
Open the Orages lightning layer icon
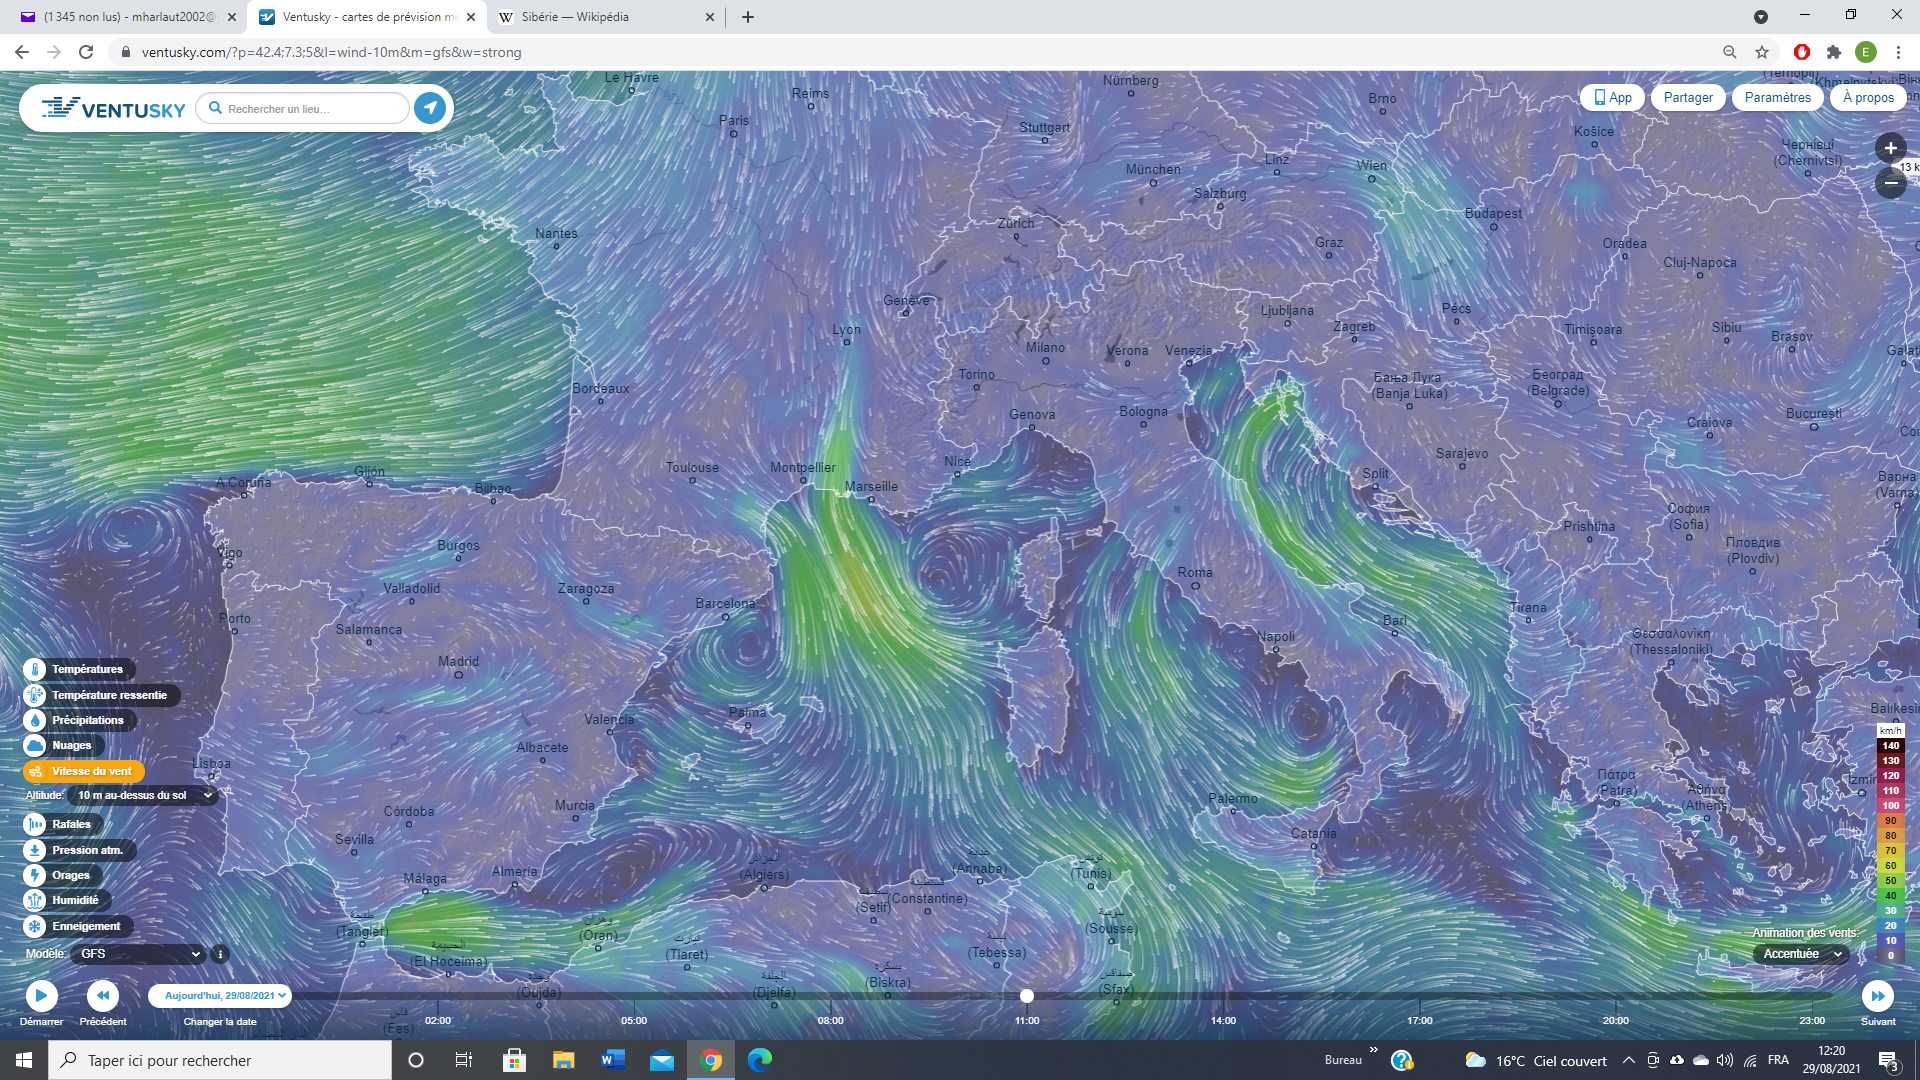tap(35, 875)
